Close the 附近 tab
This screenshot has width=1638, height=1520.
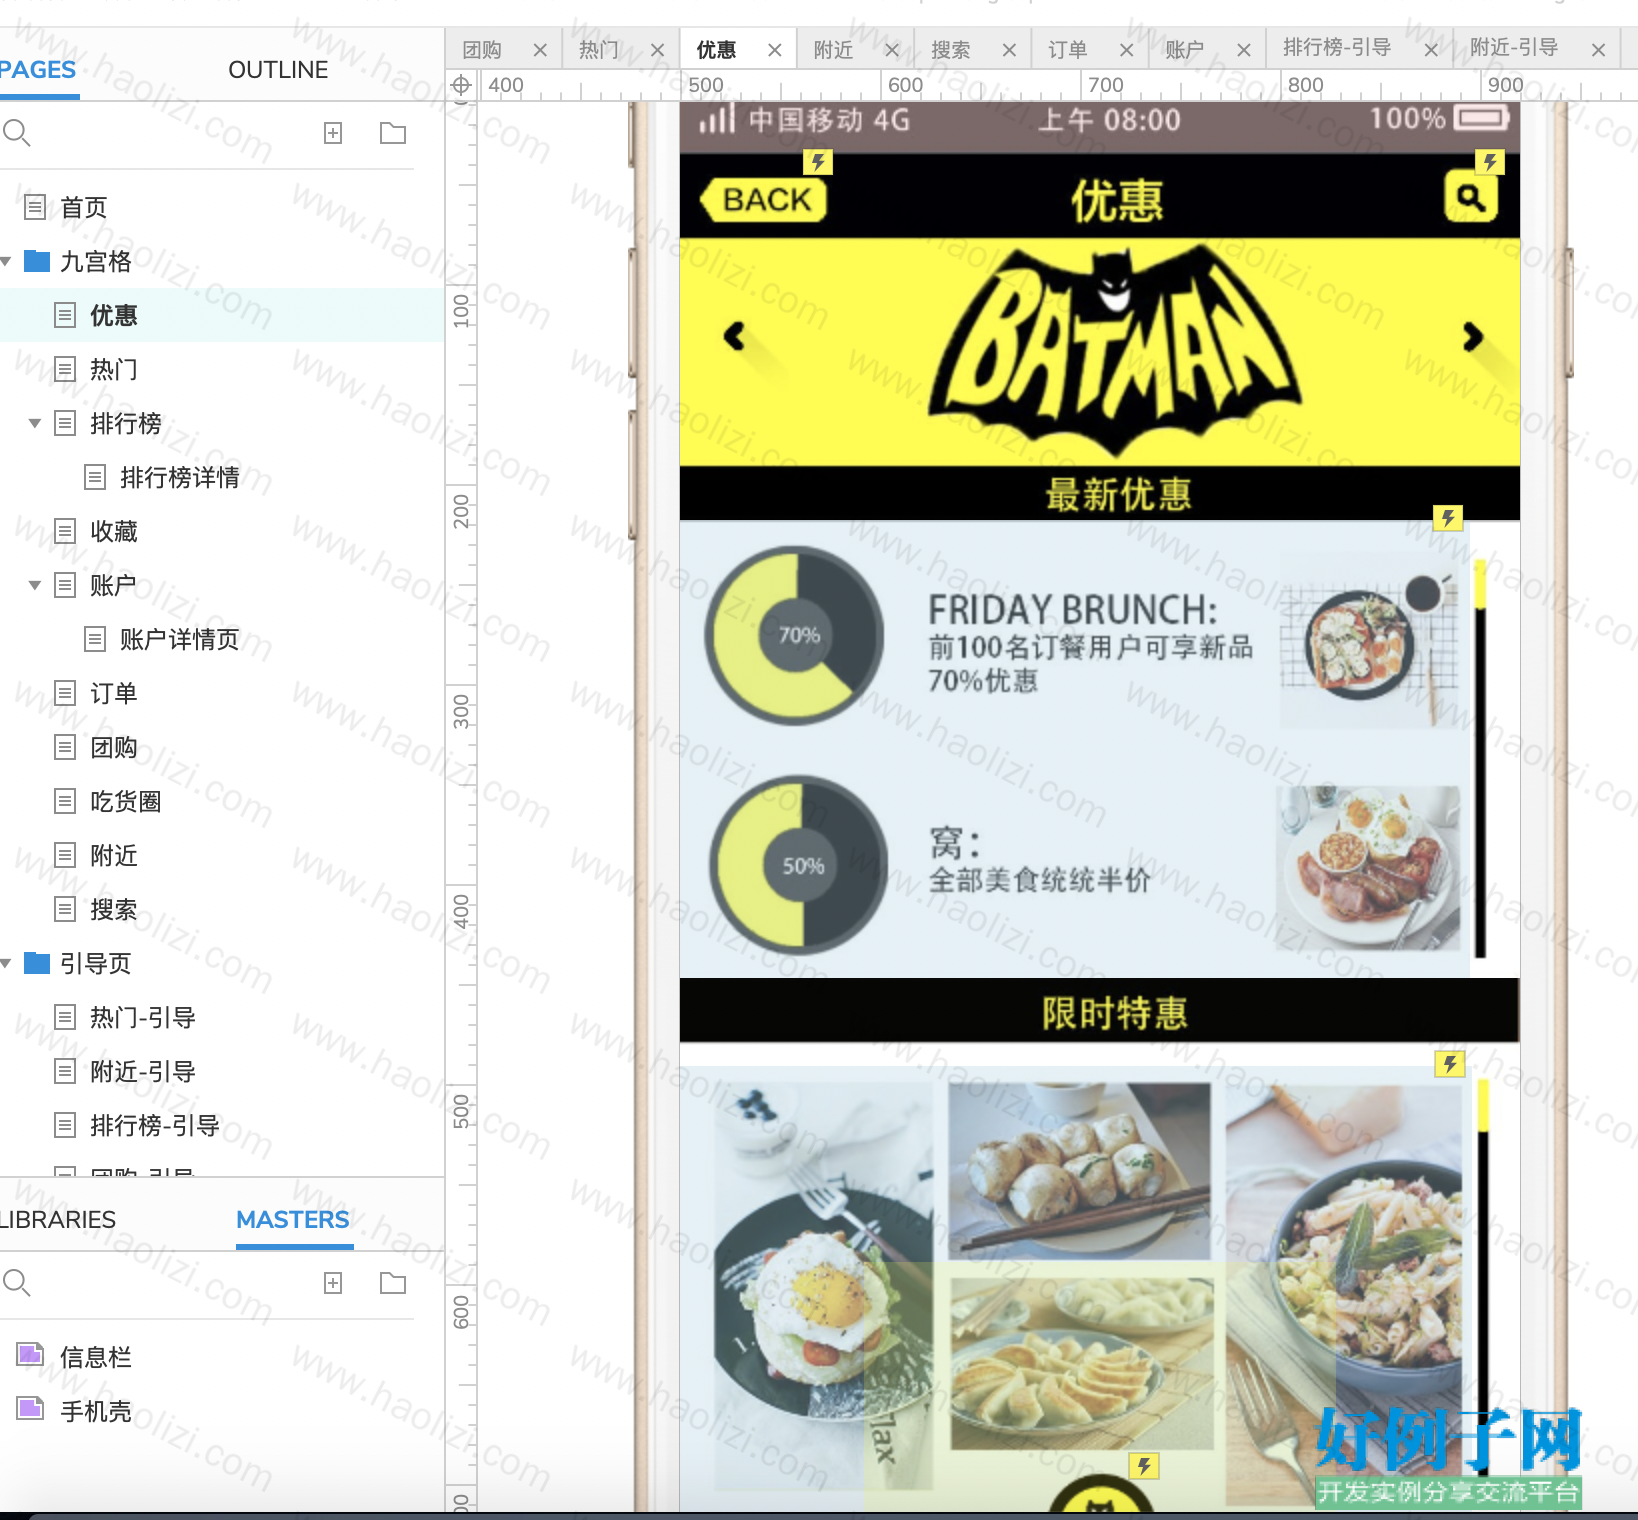(x=892, y=50)
